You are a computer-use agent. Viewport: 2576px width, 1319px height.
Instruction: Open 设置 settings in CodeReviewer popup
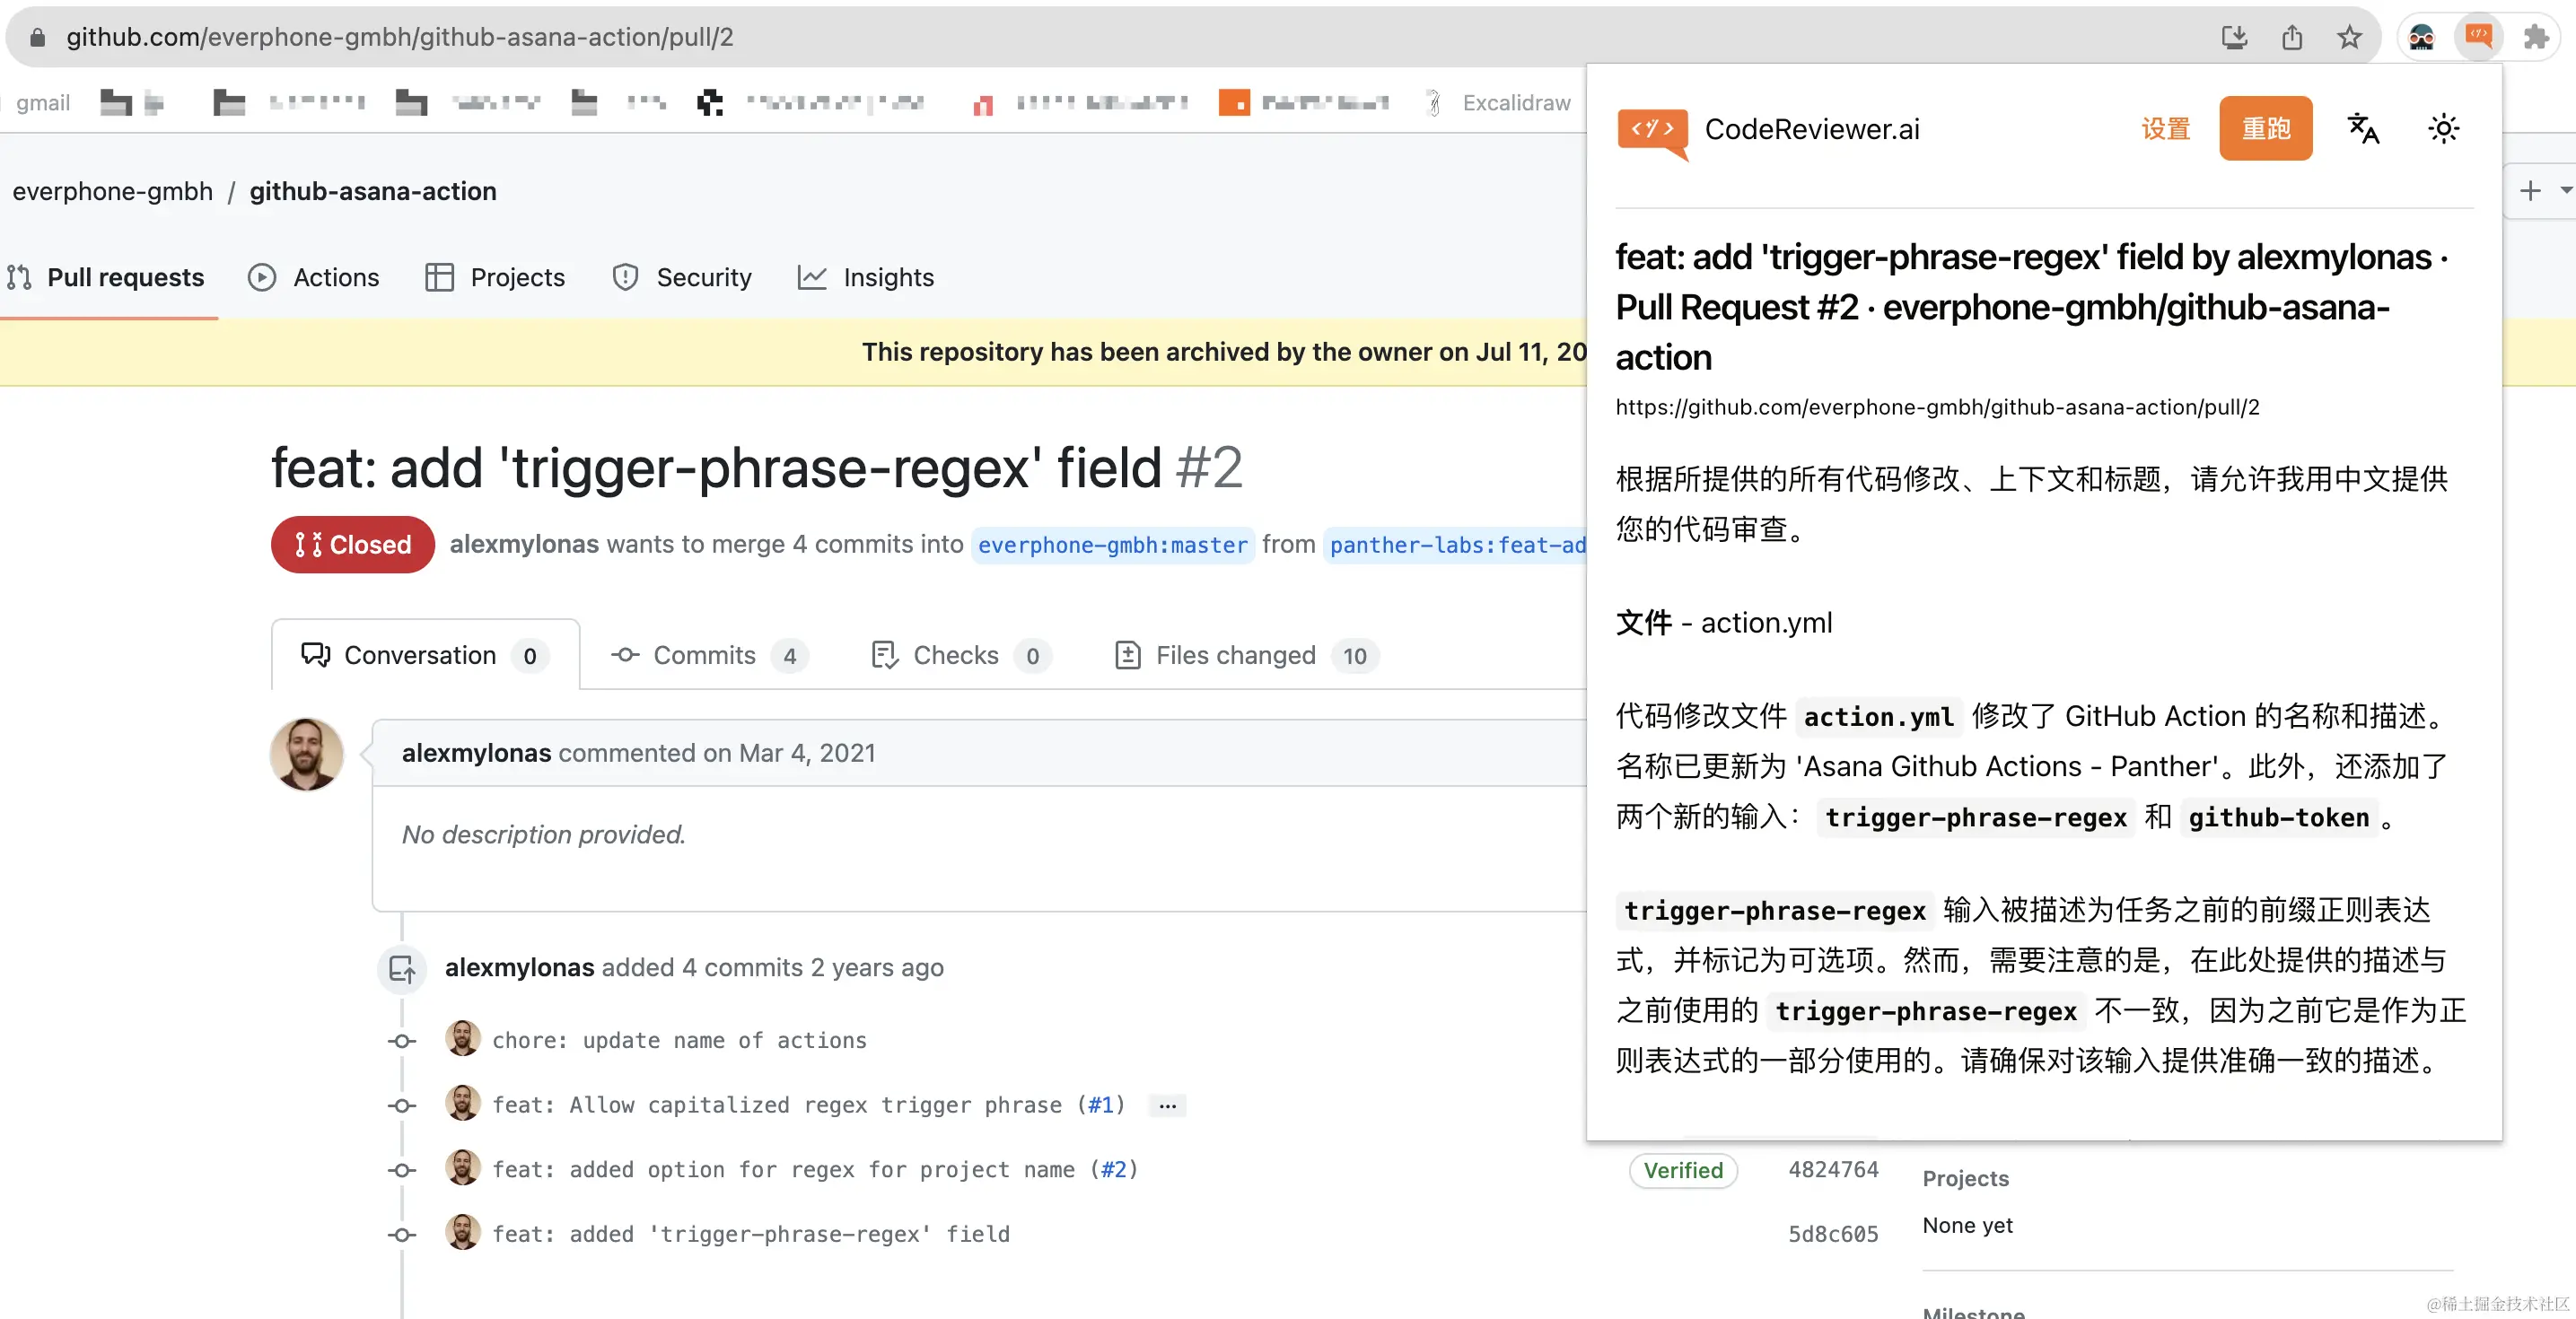click(x=2165, y=128)
